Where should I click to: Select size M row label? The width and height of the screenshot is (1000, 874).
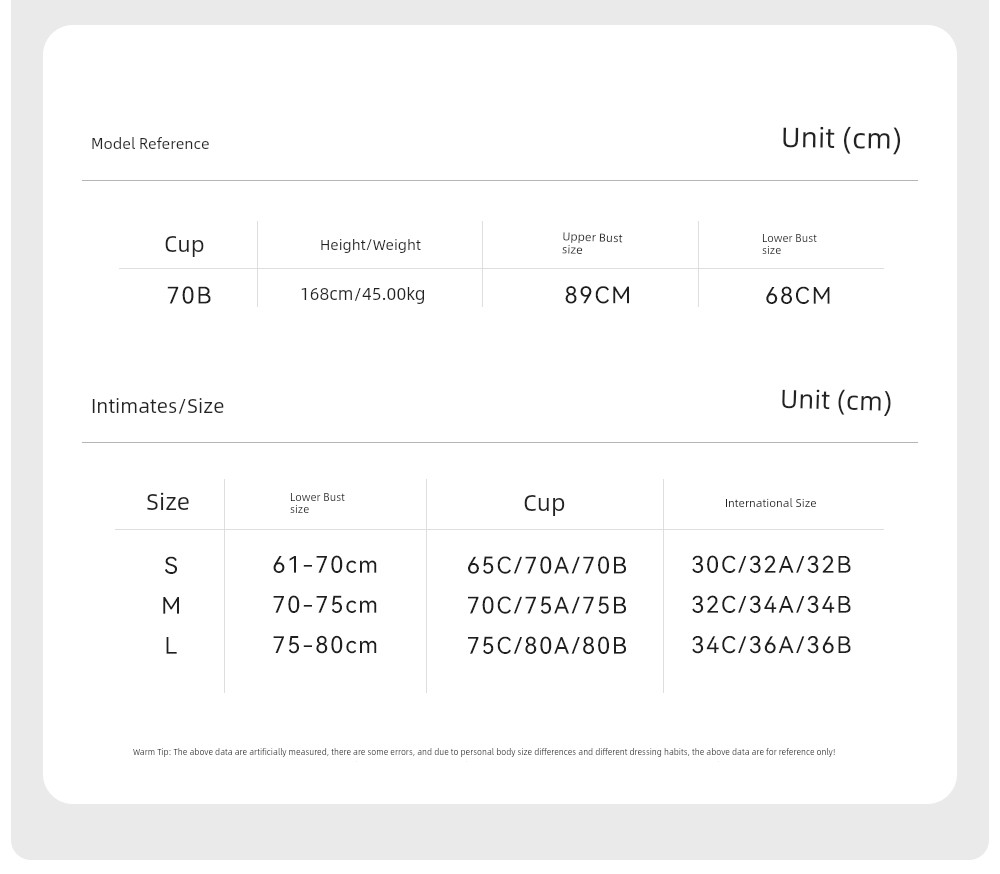pos(171,605)
